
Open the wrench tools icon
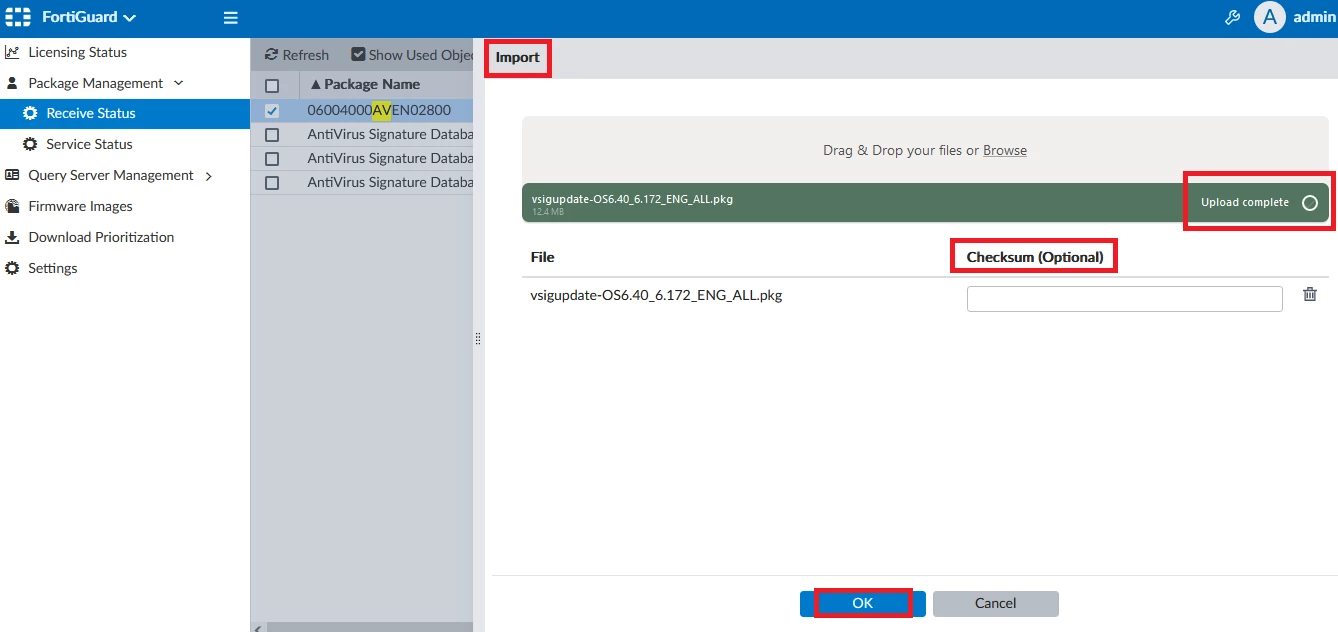[1232, 17]
